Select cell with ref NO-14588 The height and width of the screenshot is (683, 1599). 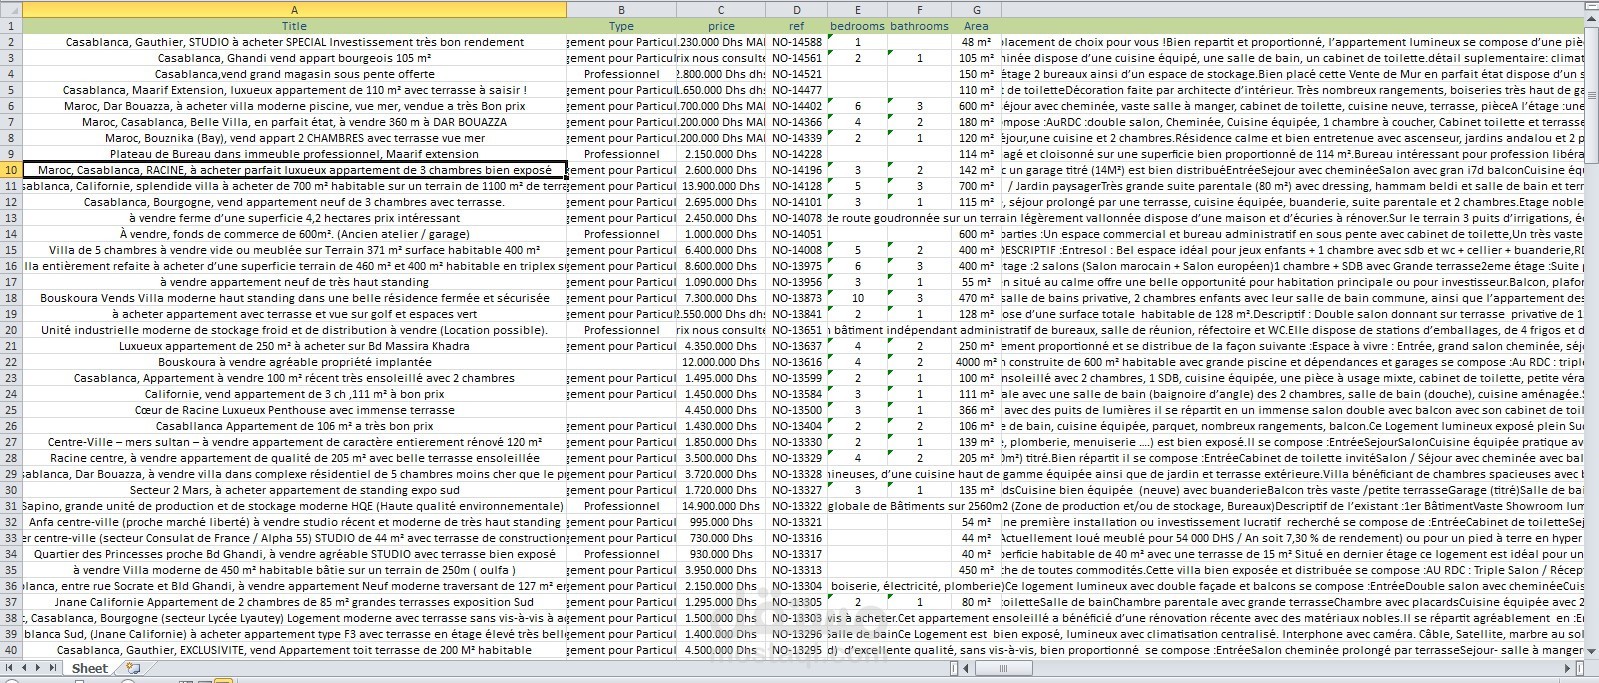click(796, 42)
